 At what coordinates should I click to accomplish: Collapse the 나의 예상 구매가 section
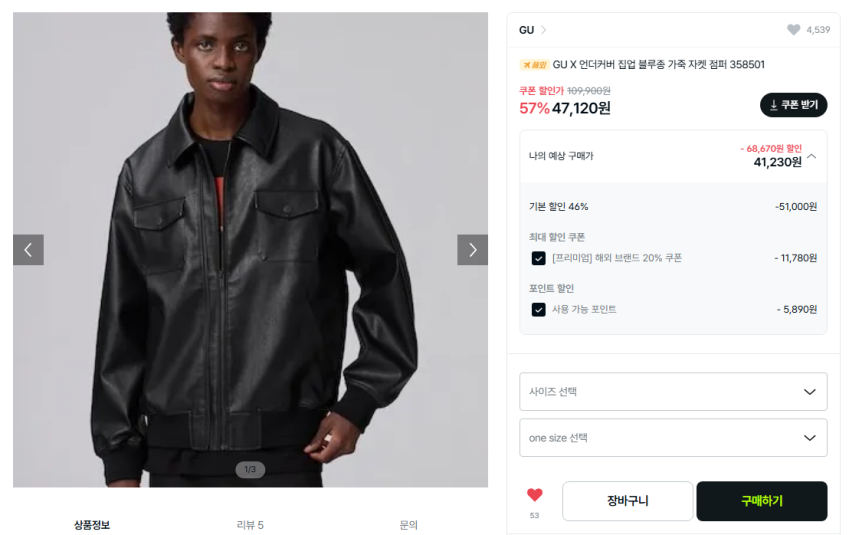coord(812,156)
